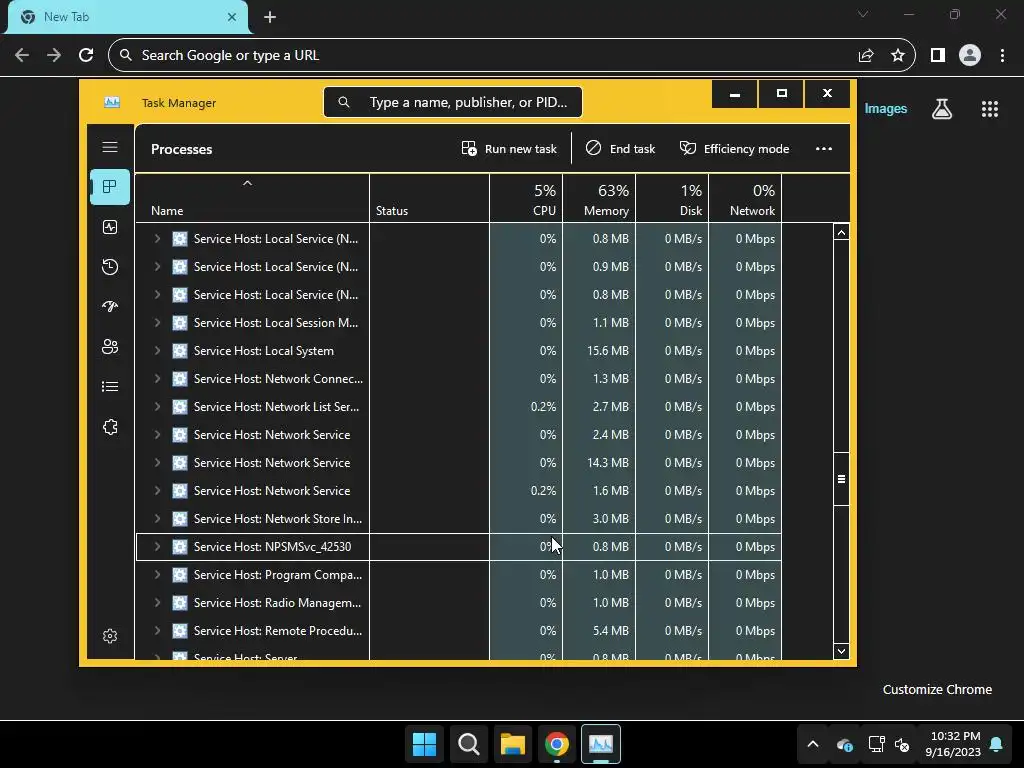1024x768 pixels.
Task: Open the Windows Start menu
Action: (x=424, y=744)
